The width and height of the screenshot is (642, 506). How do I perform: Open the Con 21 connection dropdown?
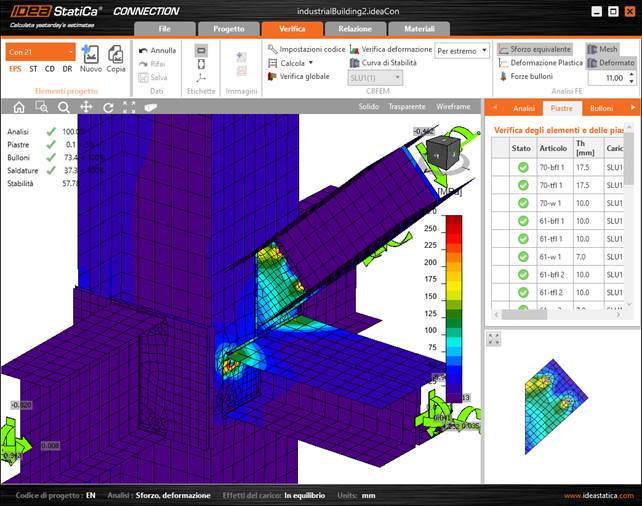(x=40, y=51)
